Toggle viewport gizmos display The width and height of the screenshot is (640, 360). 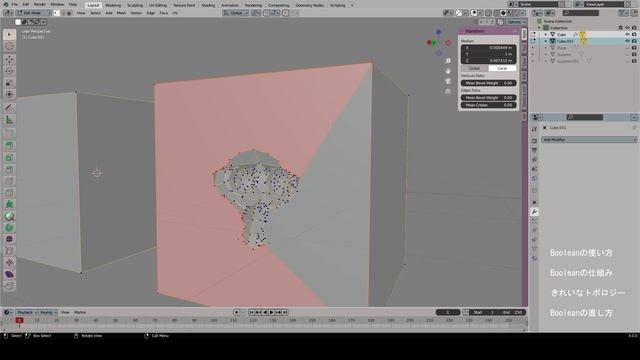click(x=459, y=13)
